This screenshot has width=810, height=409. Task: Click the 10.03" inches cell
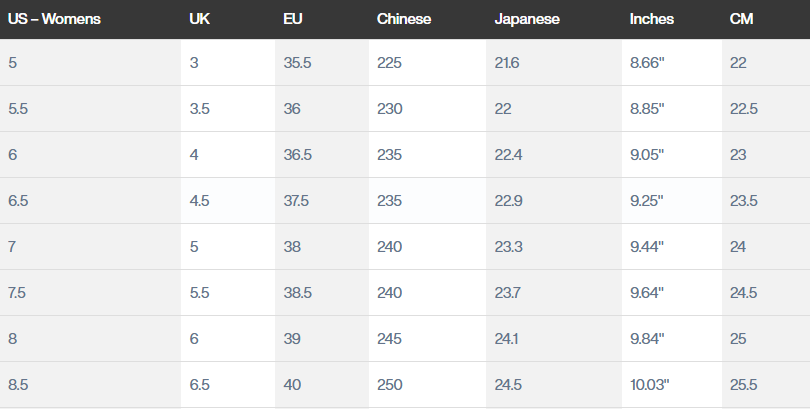pyautogui.click(x=650, y=385)
